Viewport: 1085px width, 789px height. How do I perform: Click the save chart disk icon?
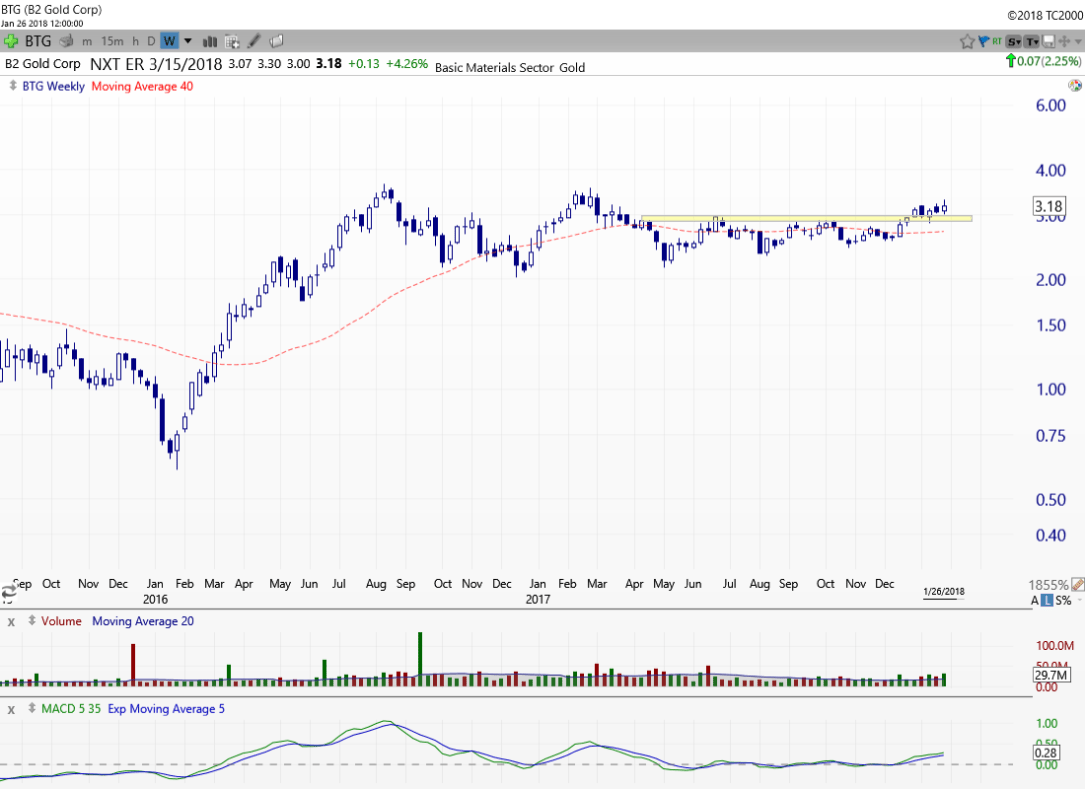pos(1048,41)
